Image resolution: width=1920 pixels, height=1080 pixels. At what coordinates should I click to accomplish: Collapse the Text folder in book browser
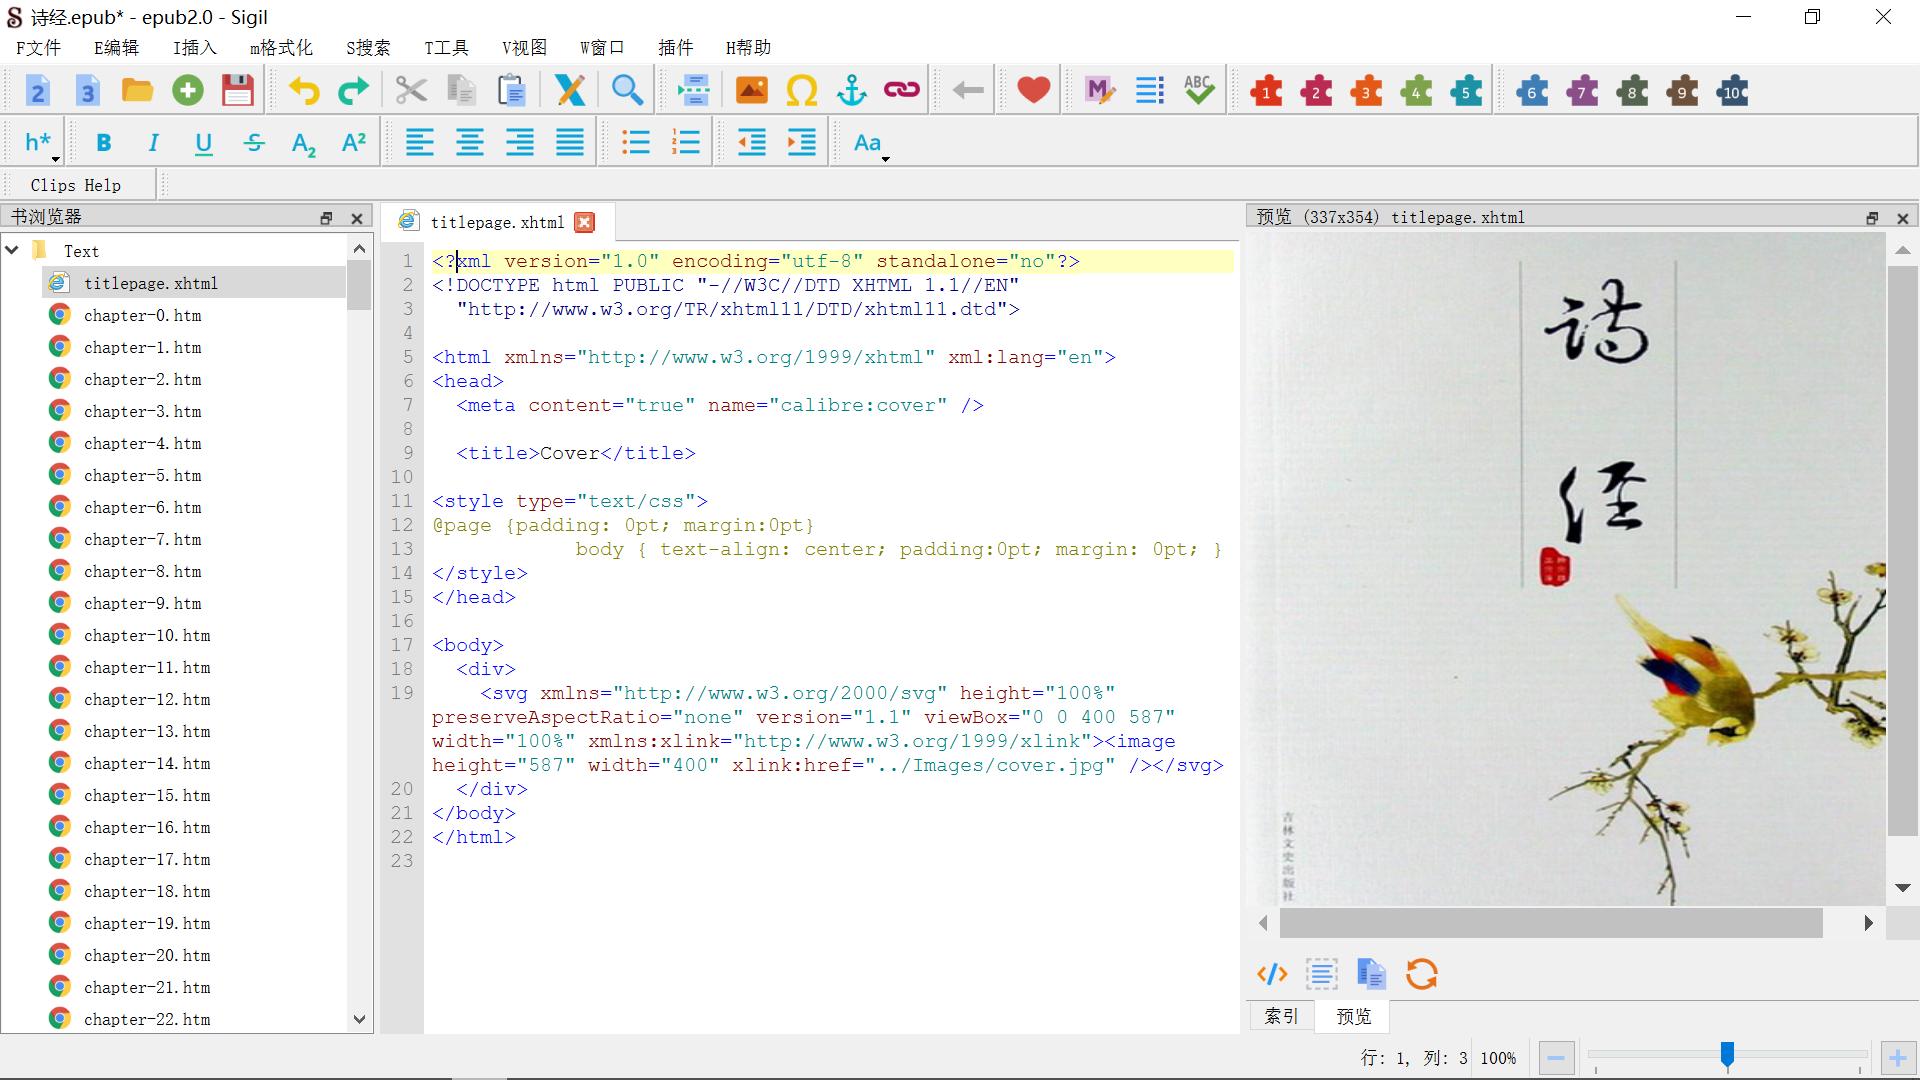(13, 250)
